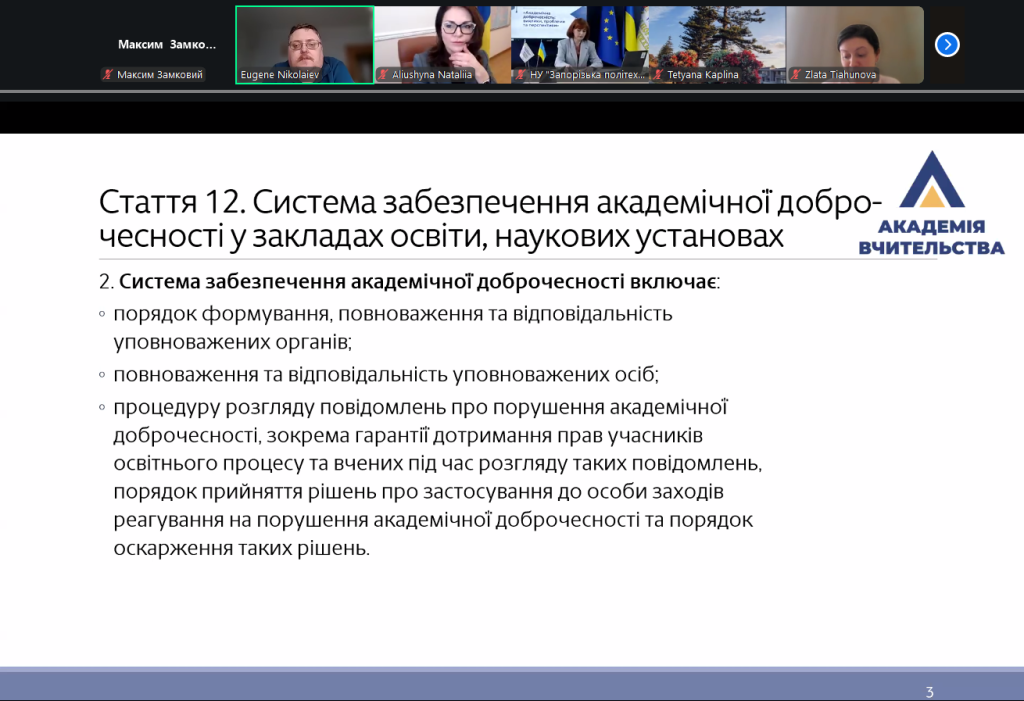Click Aliushyna Nataliia's muted microphone icon
Image resolution: width=1024 pixels, height=701 pixels.
click(x=382, y=75)
